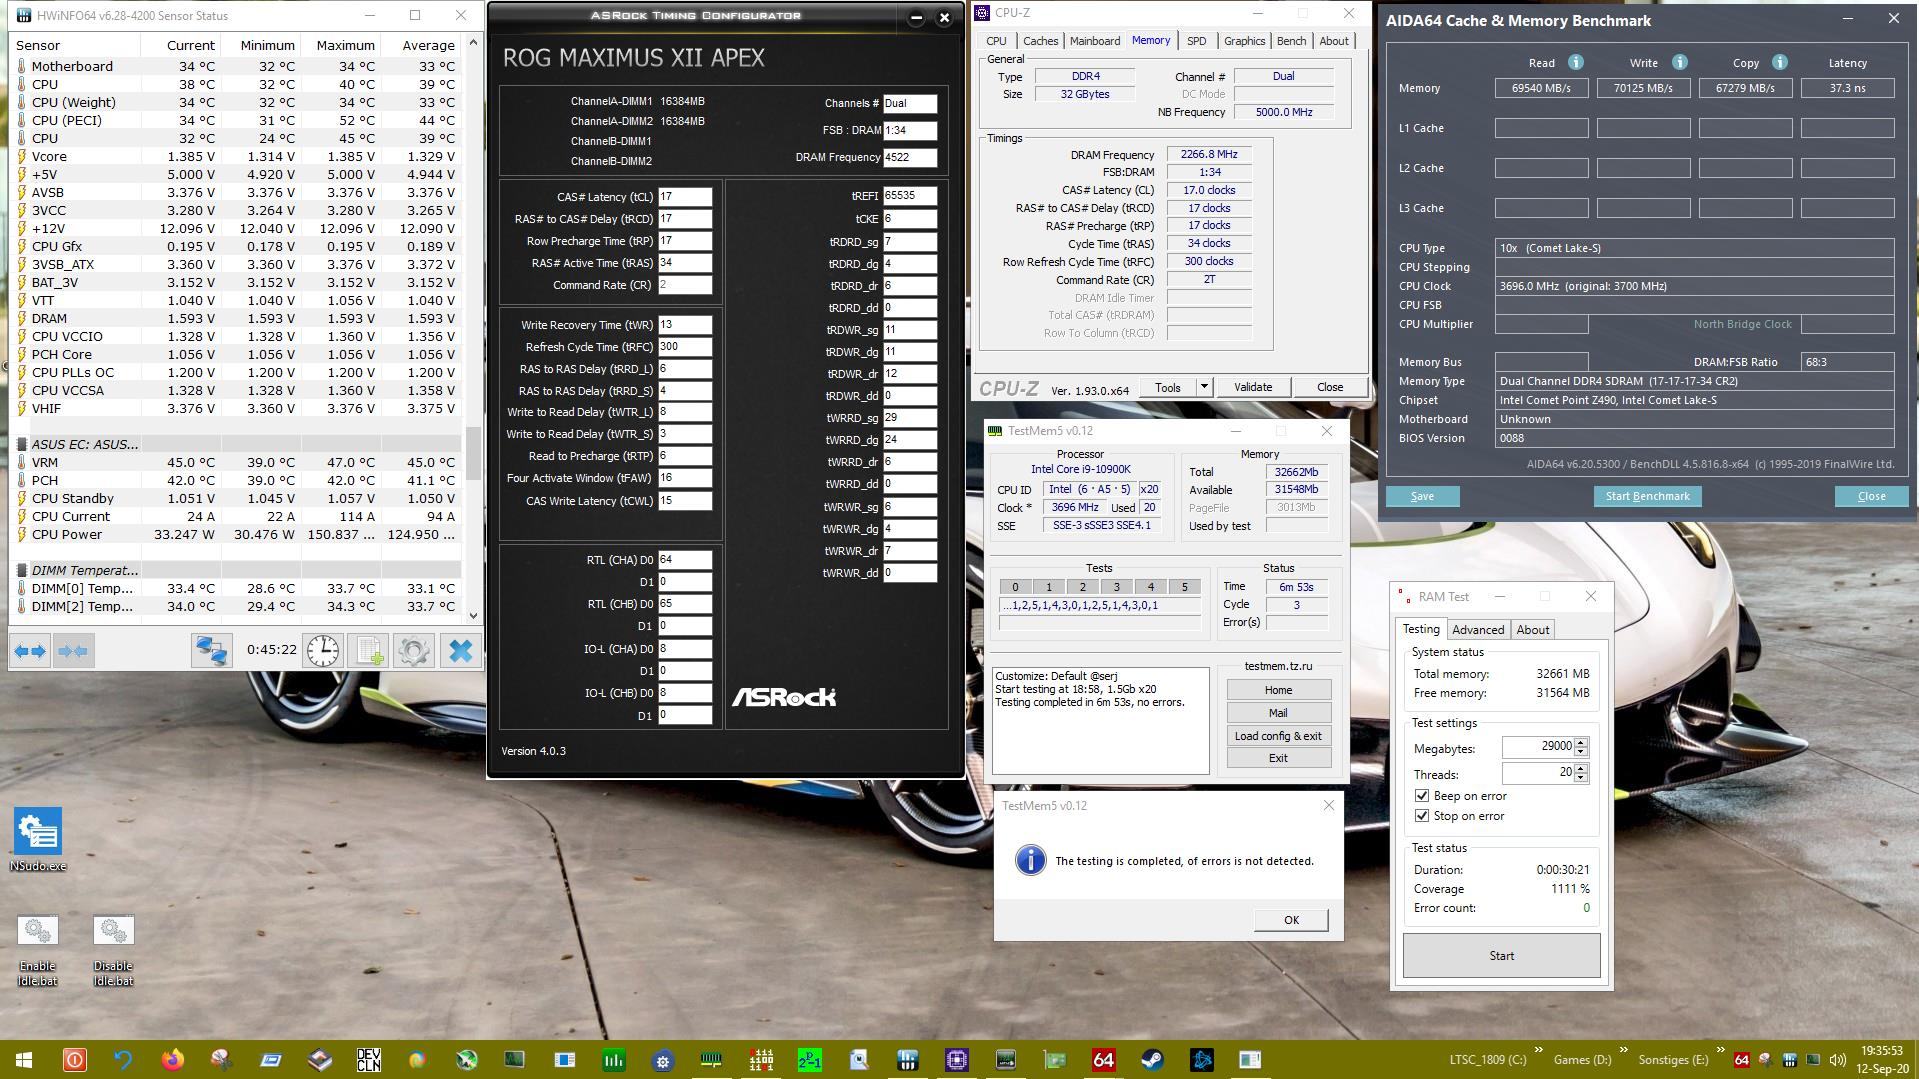Click HWiNFO vertical scrollbar down arrow
Viewport: 1919px width, 1079px height.
[473, 616]
